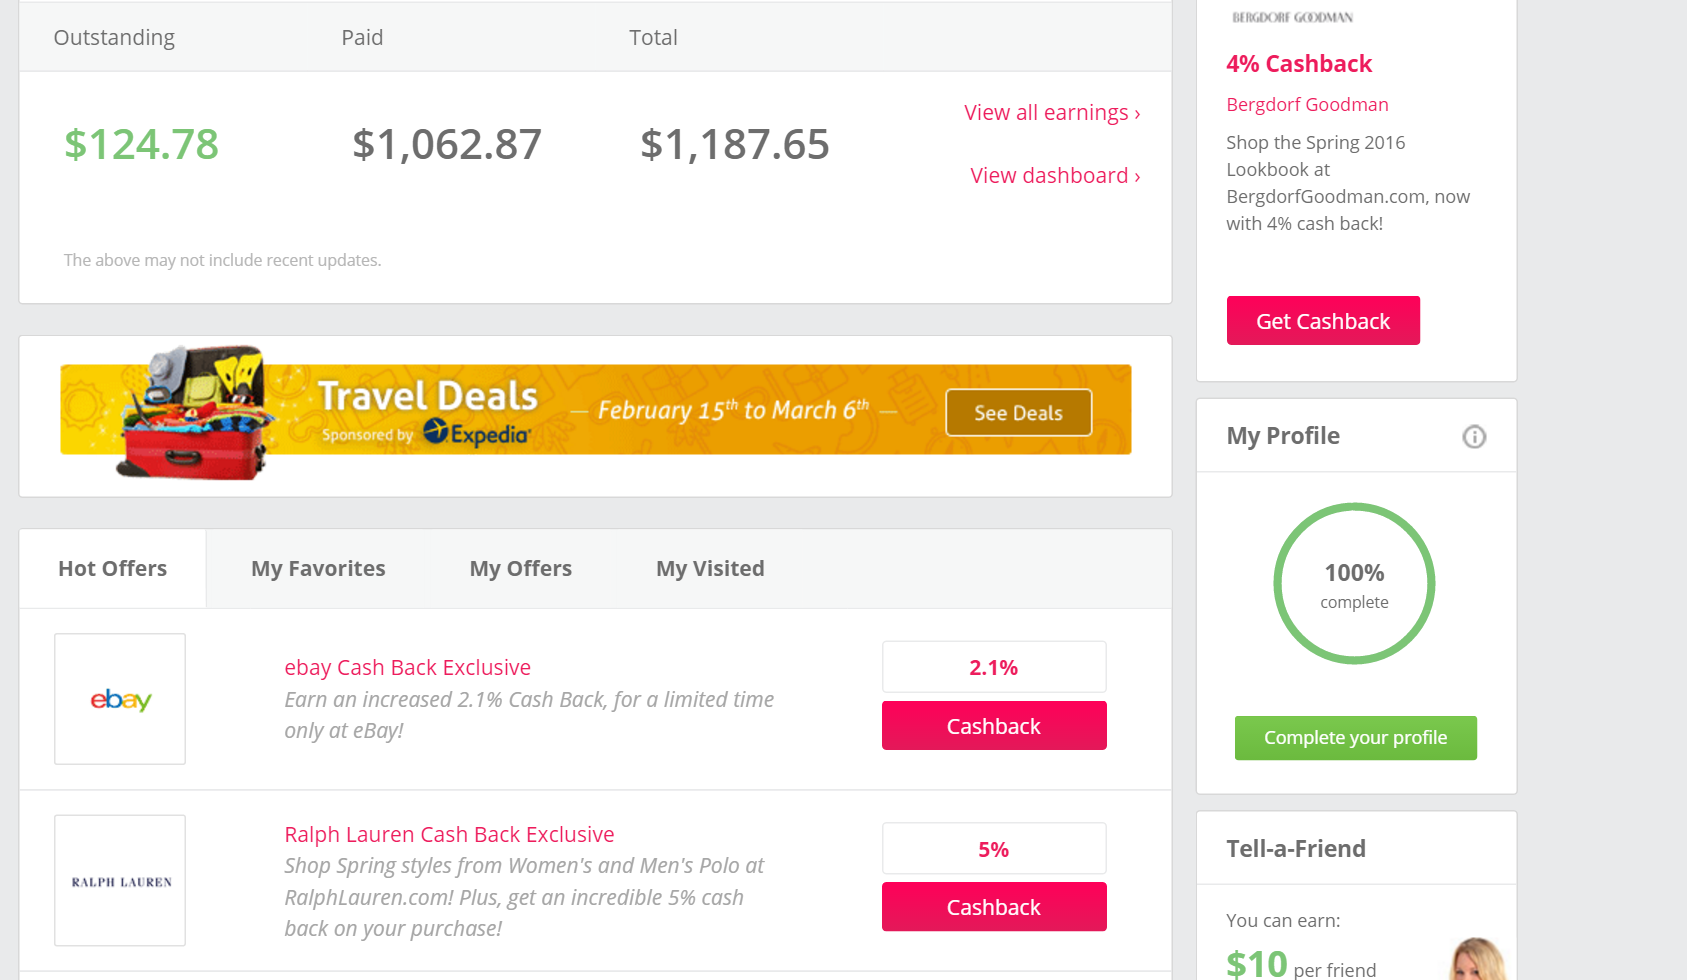This screenshot has height=980, width=1687.
Task: Click the Expedia logo in banner
Action: (476, 433)
